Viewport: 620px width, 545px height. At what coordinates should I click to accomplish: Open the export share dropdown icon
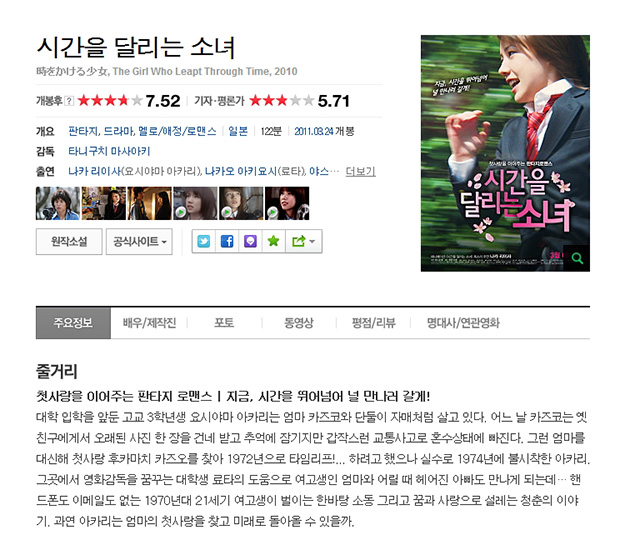coord(303,241)
